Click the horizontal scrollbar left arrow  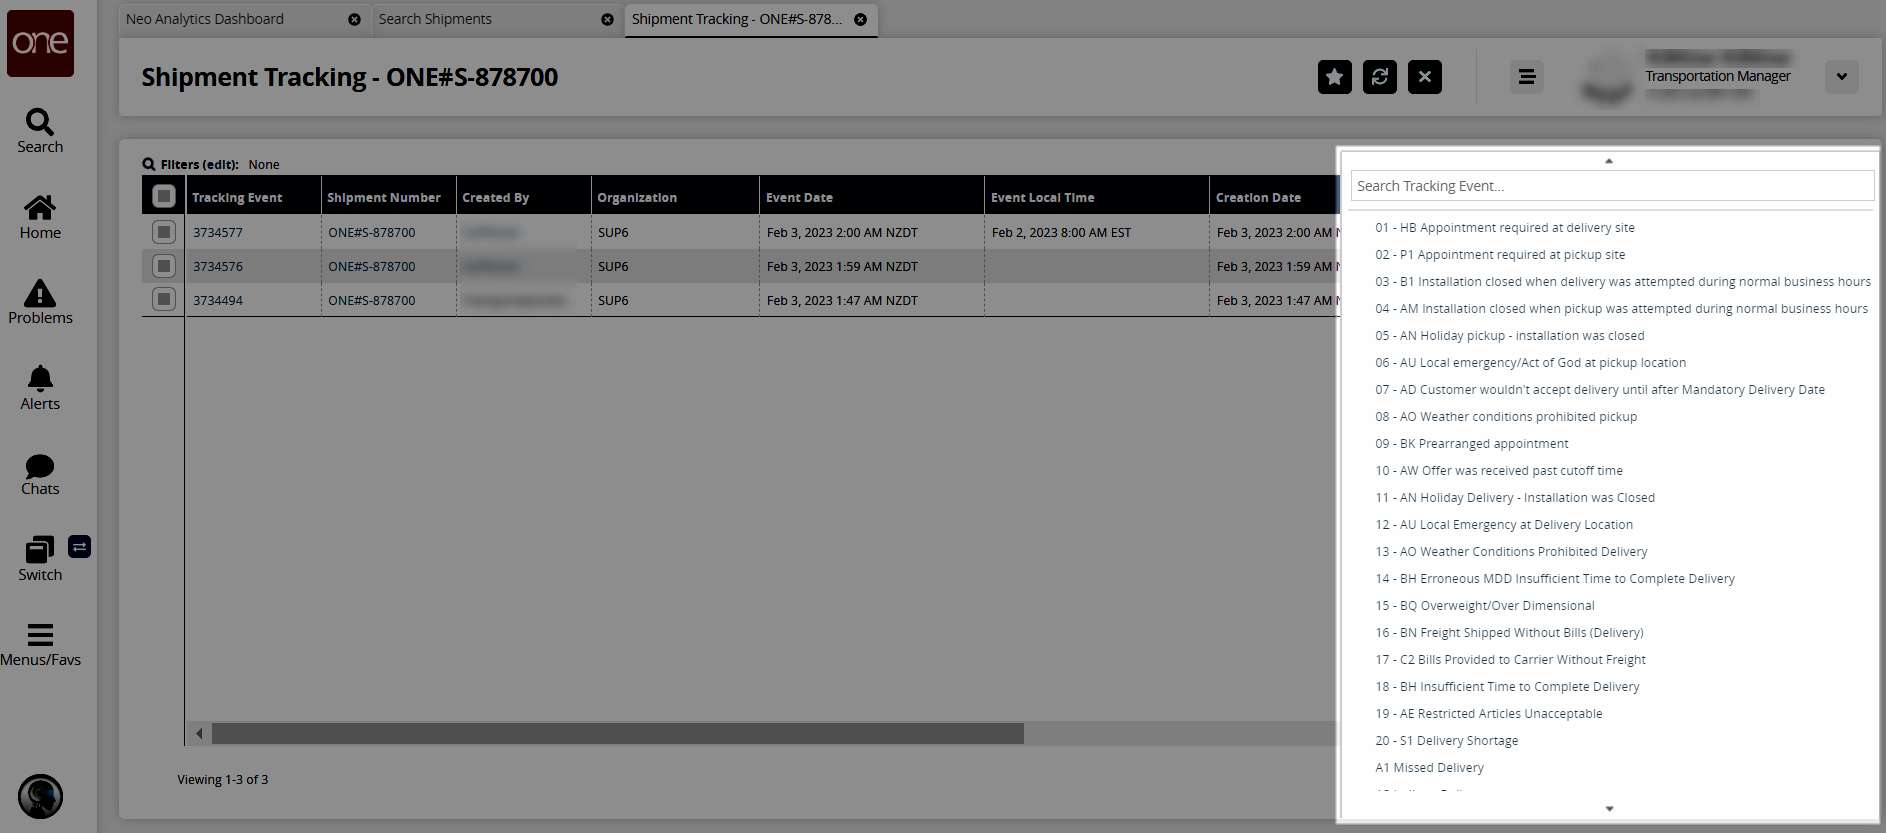click(199, 734)
